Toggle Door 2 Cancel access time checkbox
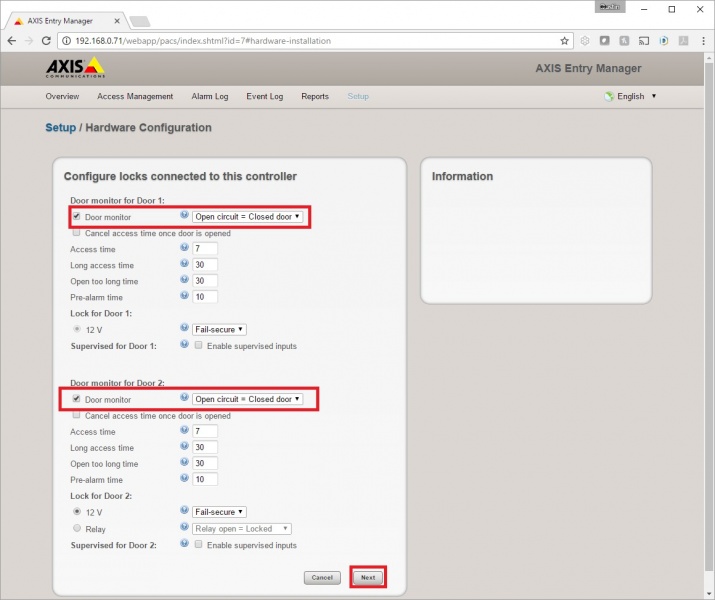The width and height of the screenshot is (715, 600). pyautogui.click(x=77, y=415)
